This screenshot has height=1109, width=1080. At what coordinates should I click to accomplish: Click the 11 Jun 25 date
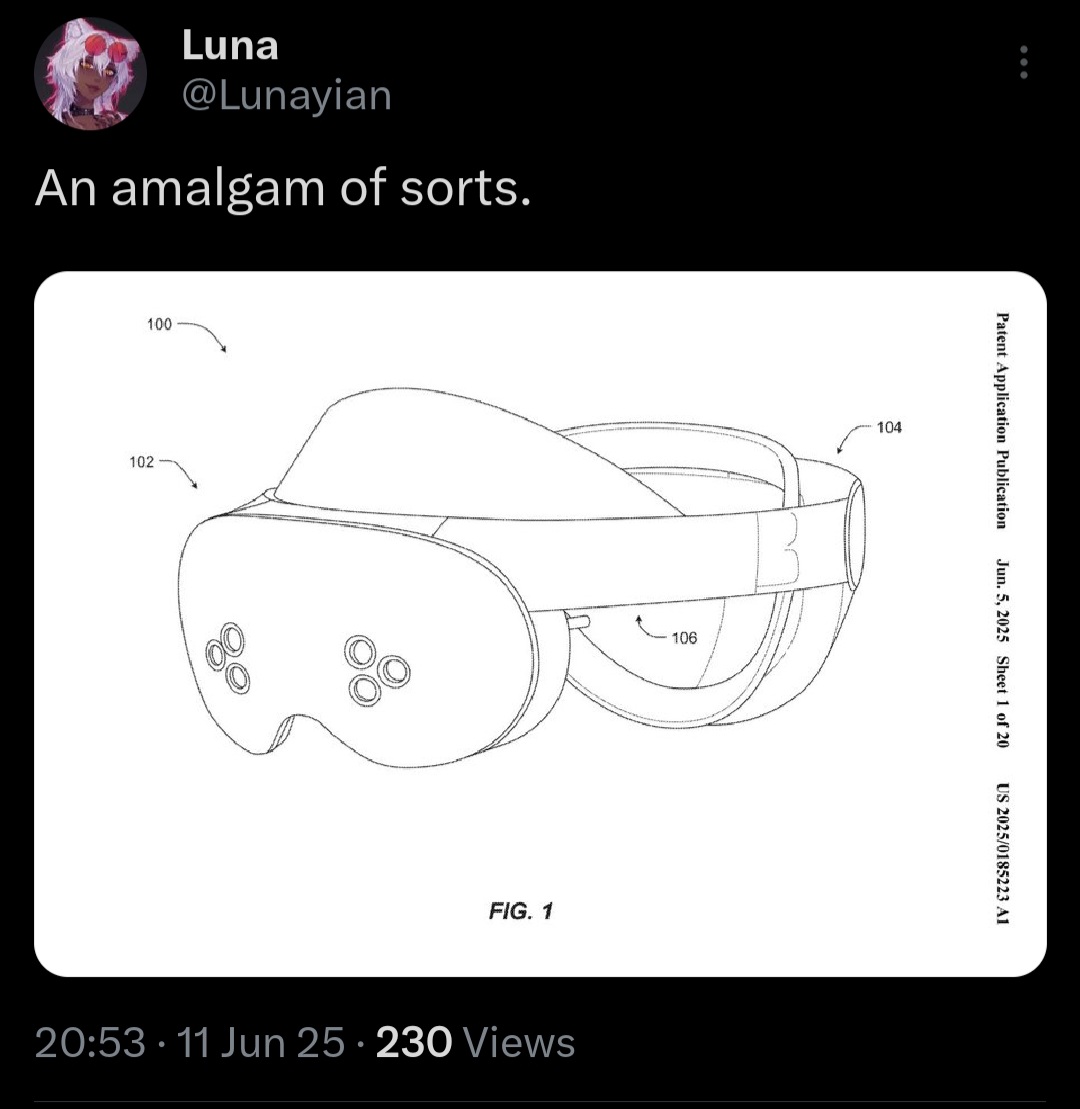[x=260, y=1043]
